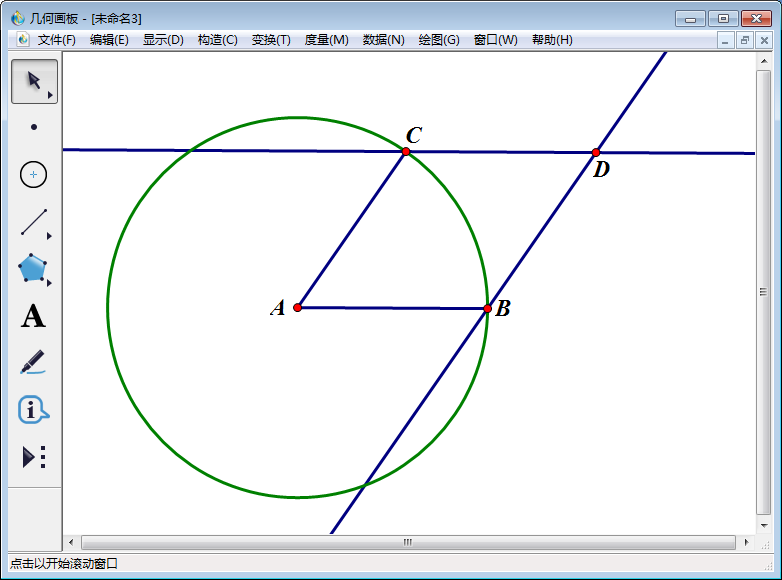
Task: Select the Arrow selection tool
Action: click(x=34, y=81)
